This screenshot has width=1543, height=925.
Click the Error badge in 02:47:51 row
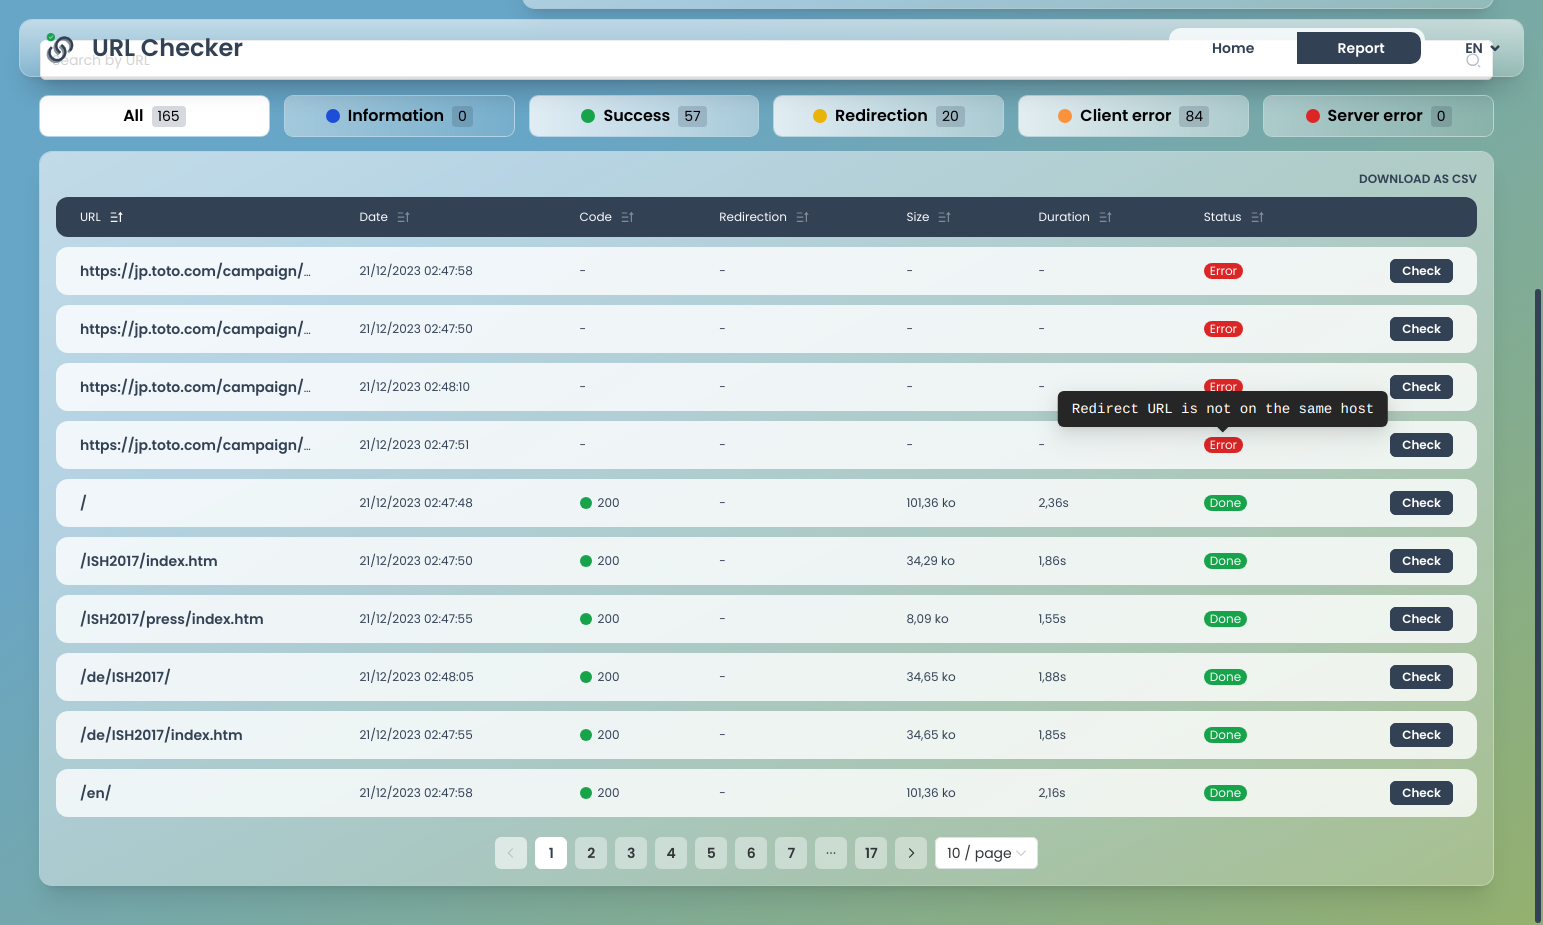coord(1223,445)
